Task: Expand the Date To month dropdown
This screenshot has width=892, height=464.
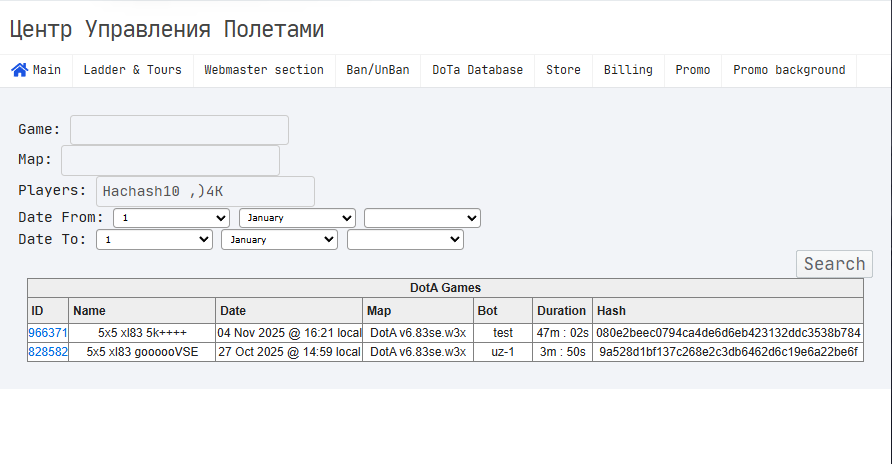Action: [280, 240]
